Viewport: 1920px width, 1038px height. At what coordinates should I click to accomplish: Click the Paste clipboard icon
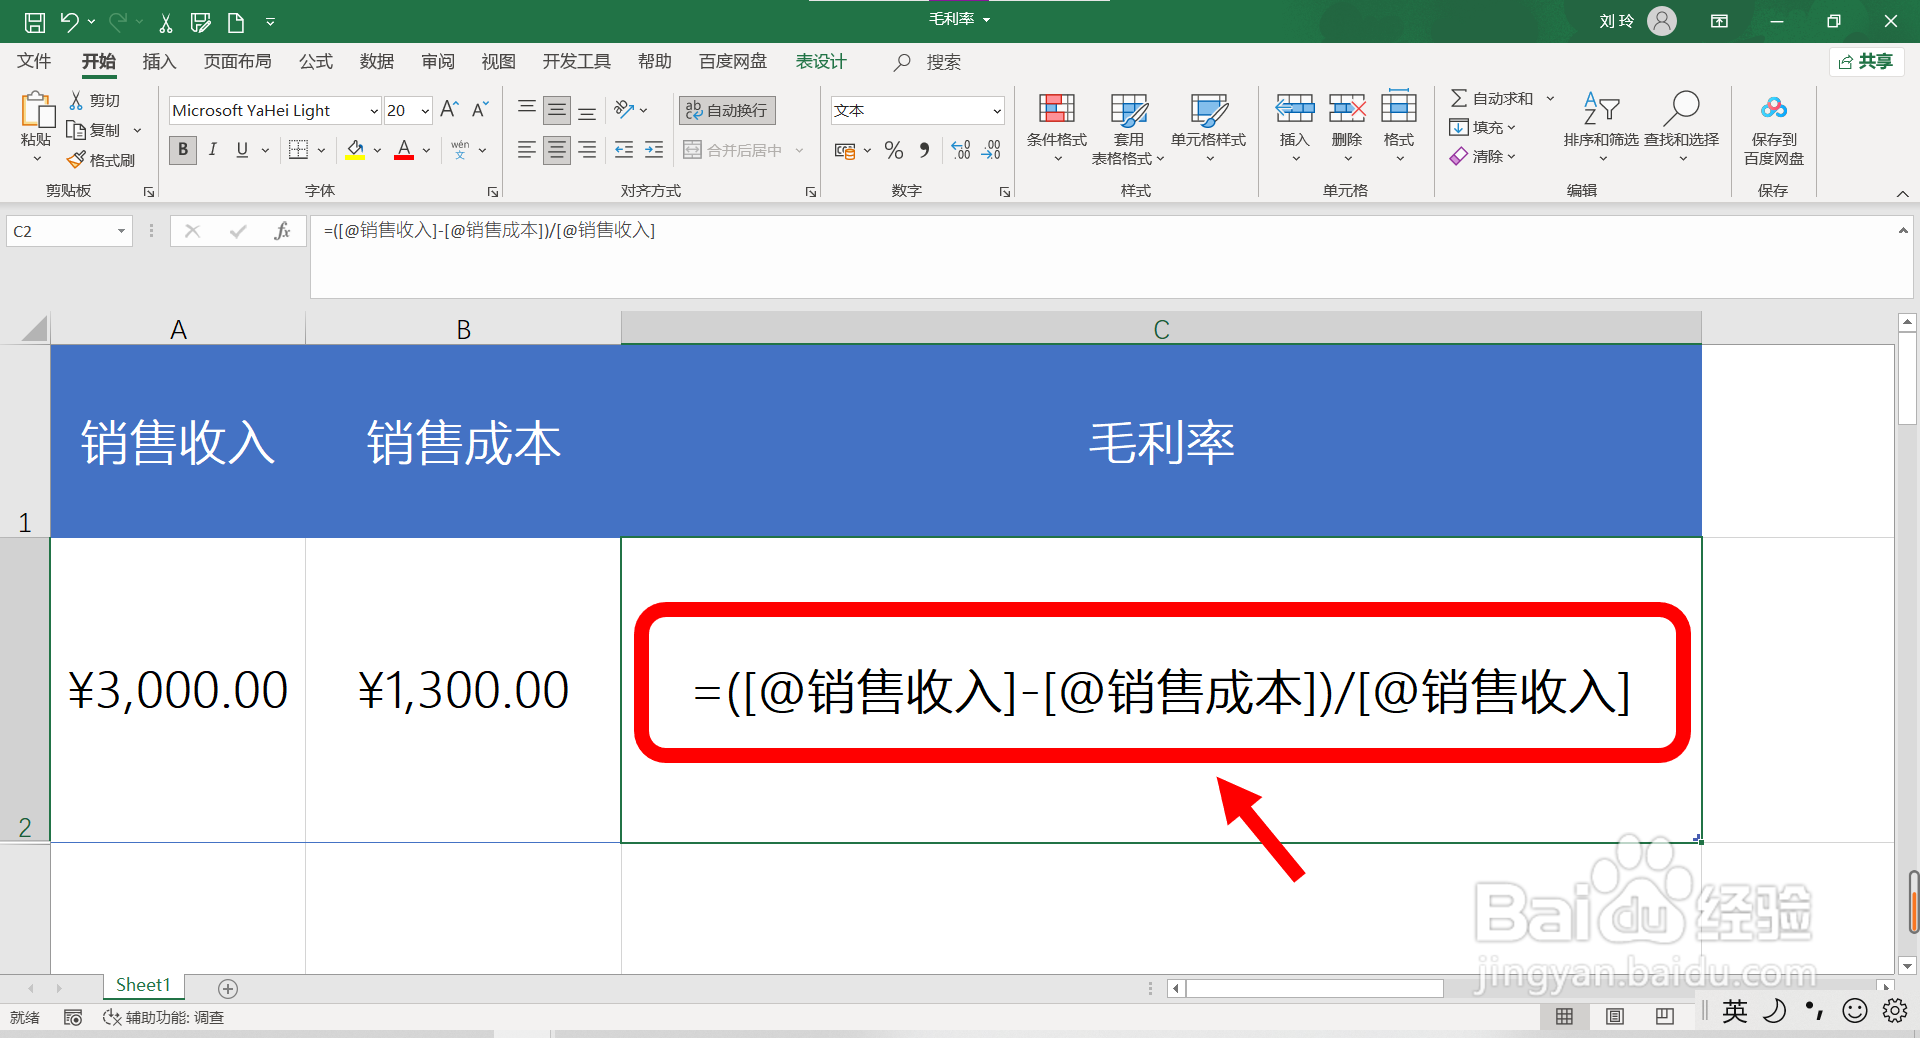point(37,112)
